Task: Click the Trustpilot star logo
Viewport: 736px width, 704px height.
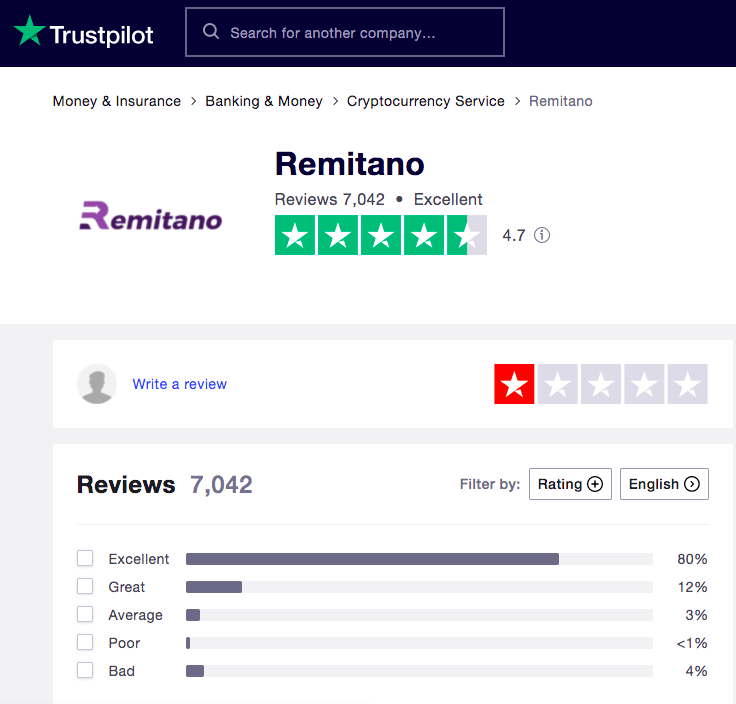Action: tap(30, 31)
